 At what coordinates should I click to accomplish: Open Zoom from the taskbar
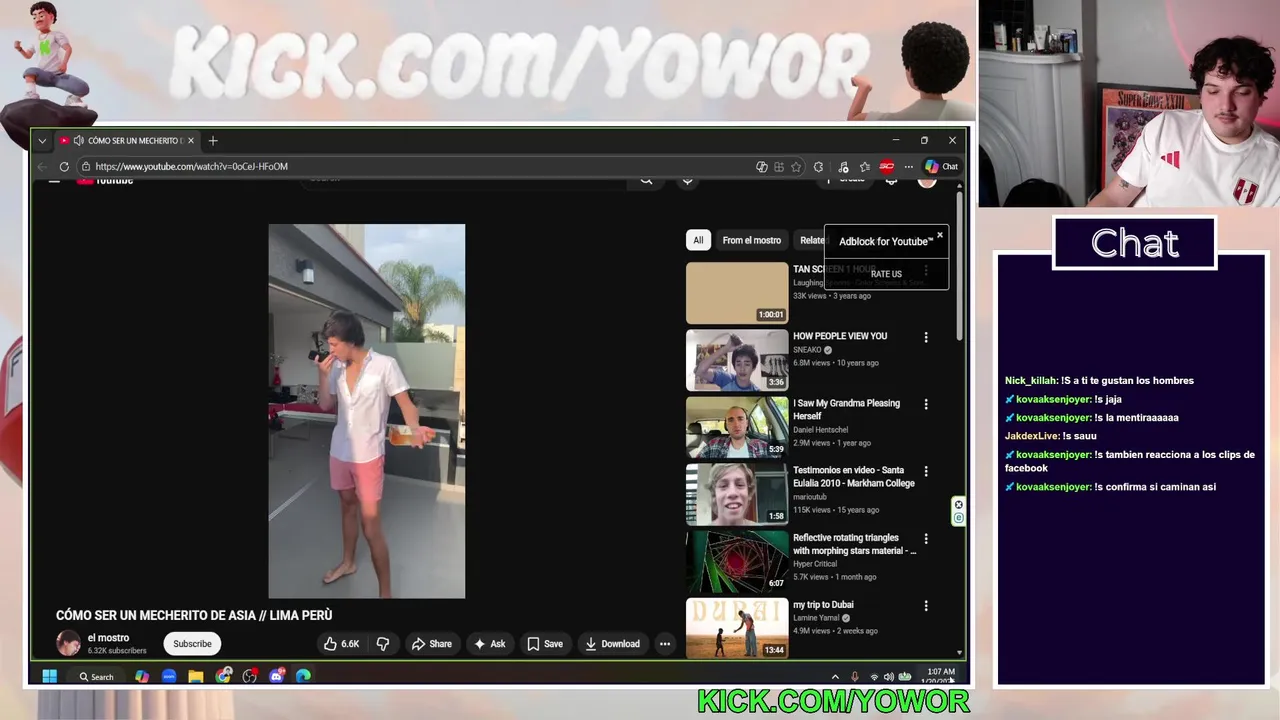(x=169, y=677)
